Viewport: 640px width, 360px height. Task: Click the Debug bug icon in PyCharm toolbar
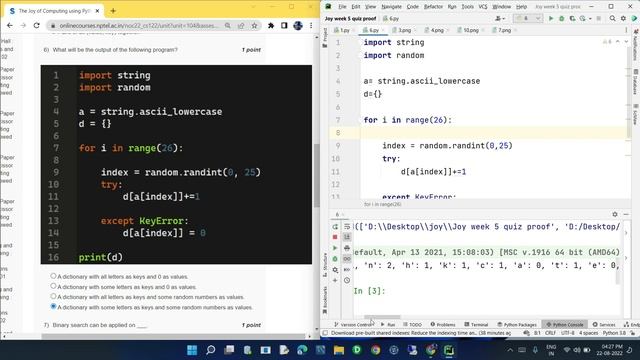pos(561,18)
